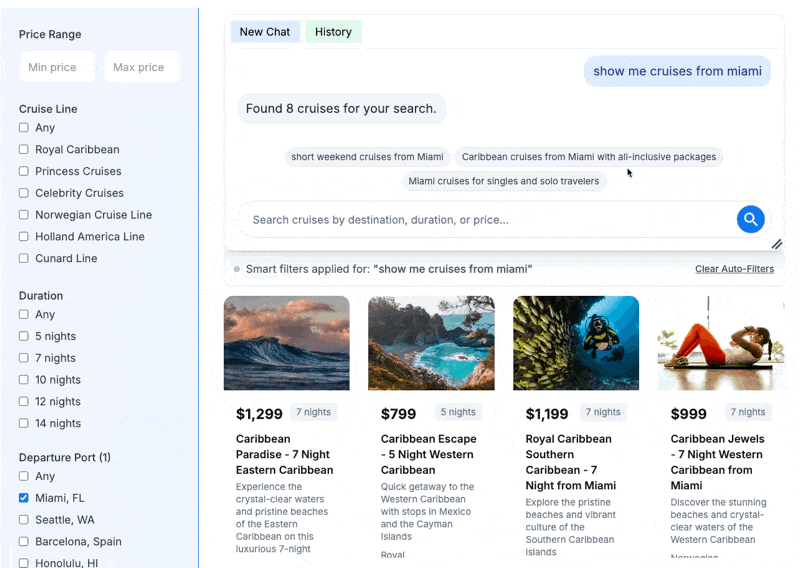Click the blue search magnifier button
The image size is (800, 568).
pyautogui.click(x=750, y=219)
